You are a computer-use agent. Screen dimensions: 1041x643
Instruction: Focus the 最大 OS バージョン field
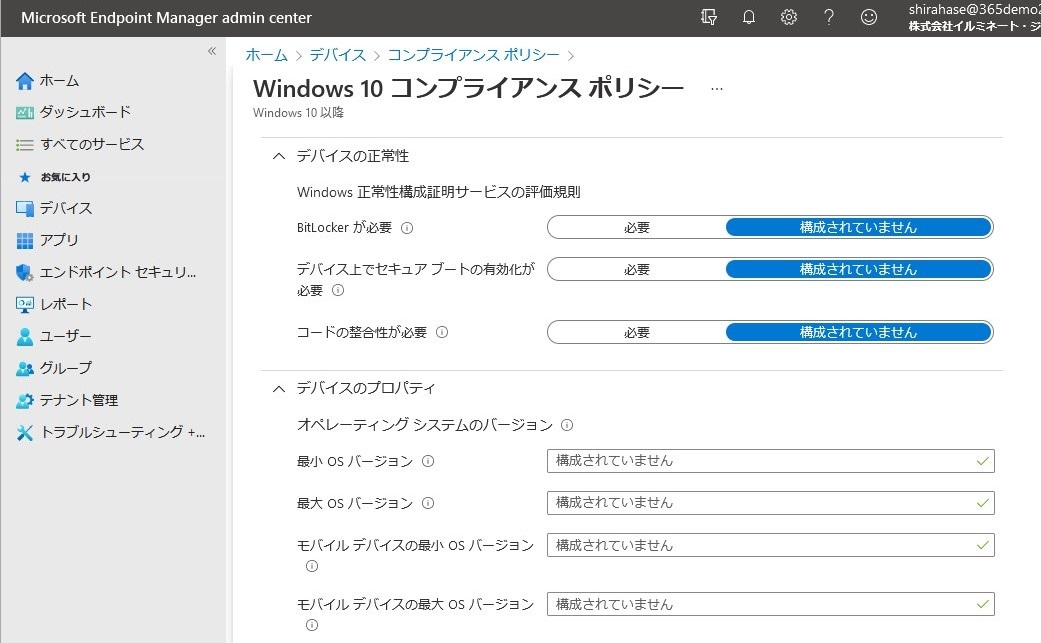click(771, 503)
